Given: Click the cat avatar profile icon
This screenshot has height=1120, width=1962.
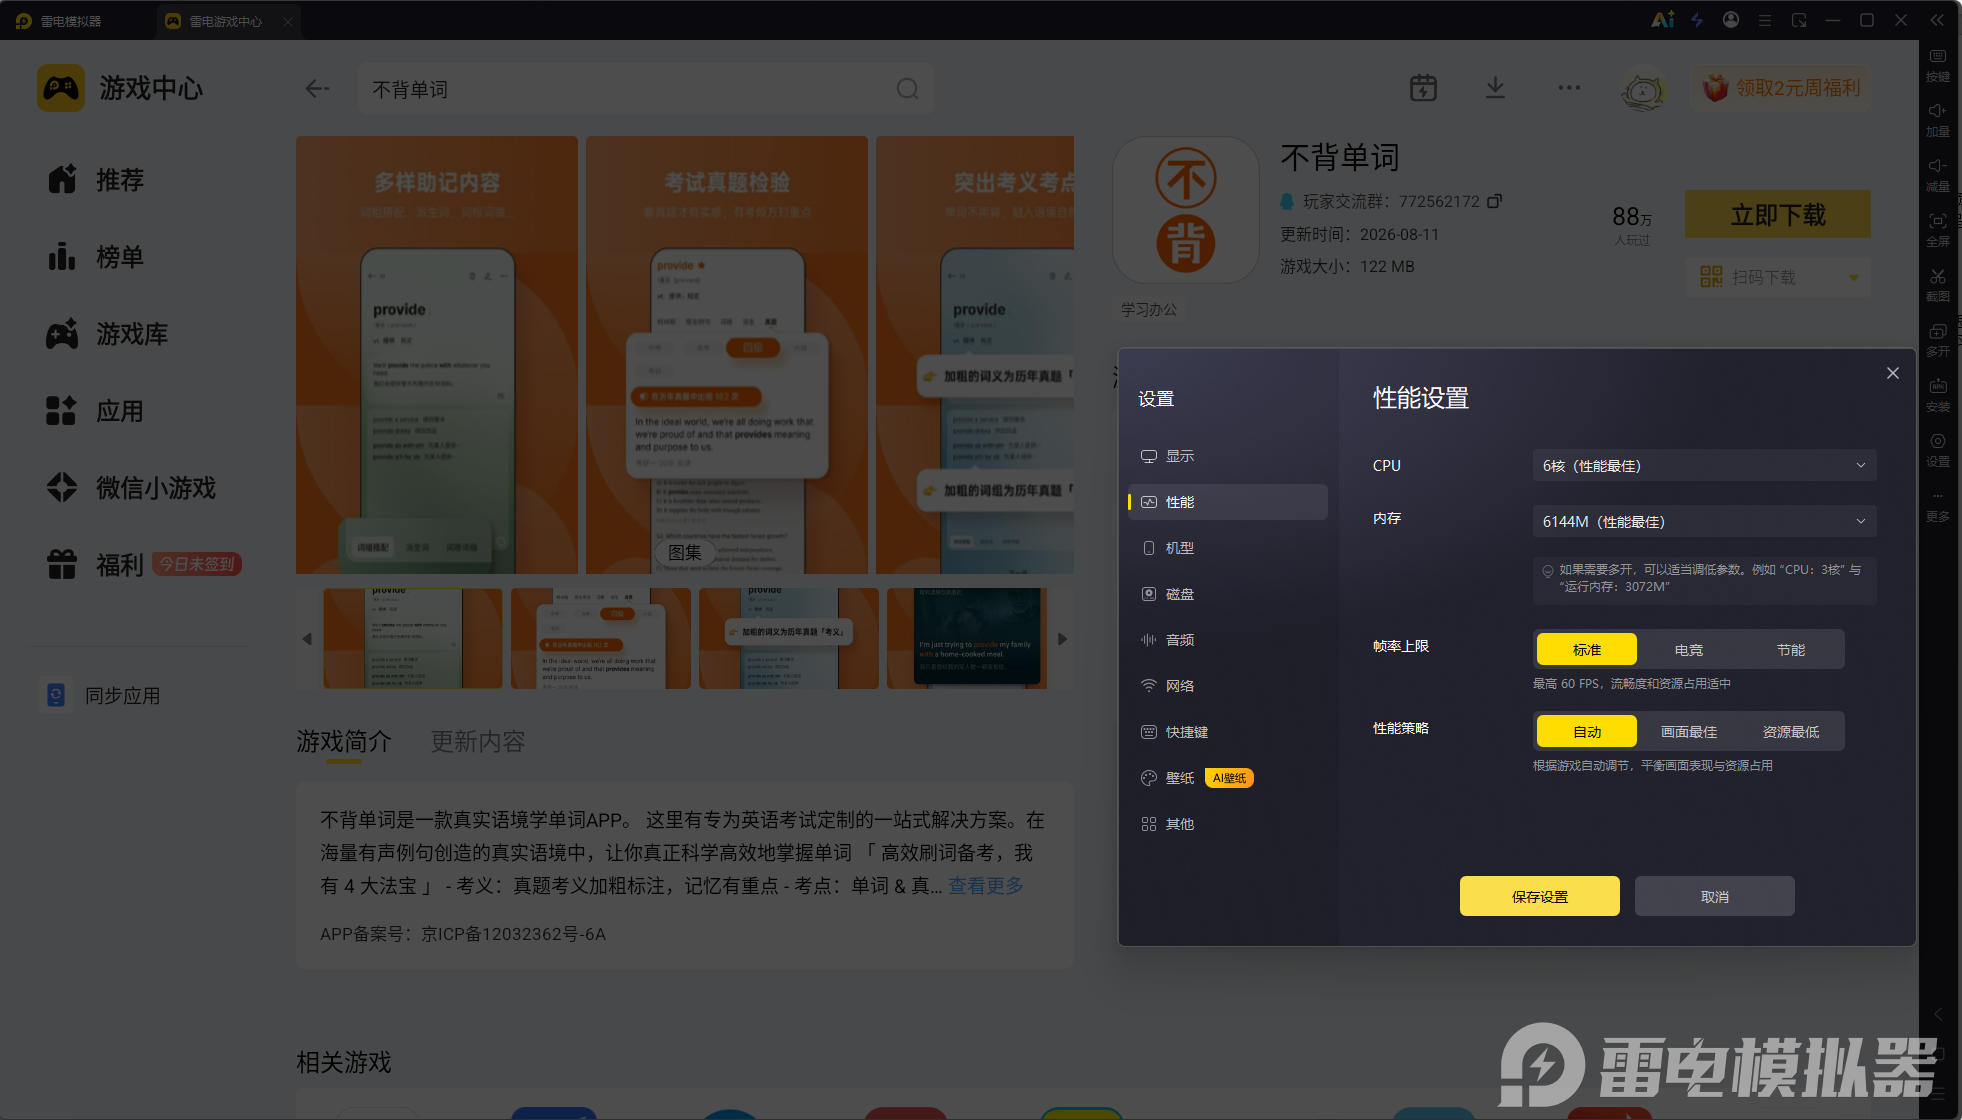Looking at the screenshot, I should (1642, 89).
